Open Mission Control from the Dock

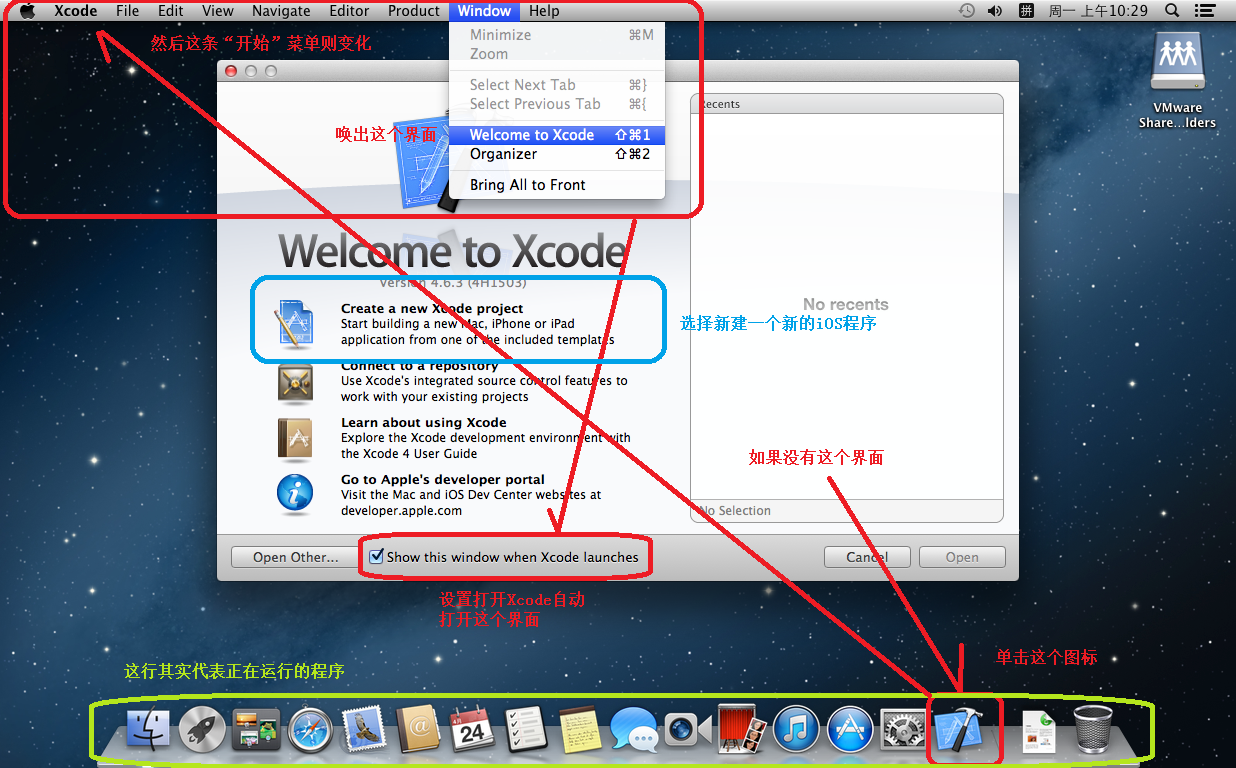click(256, 730)
